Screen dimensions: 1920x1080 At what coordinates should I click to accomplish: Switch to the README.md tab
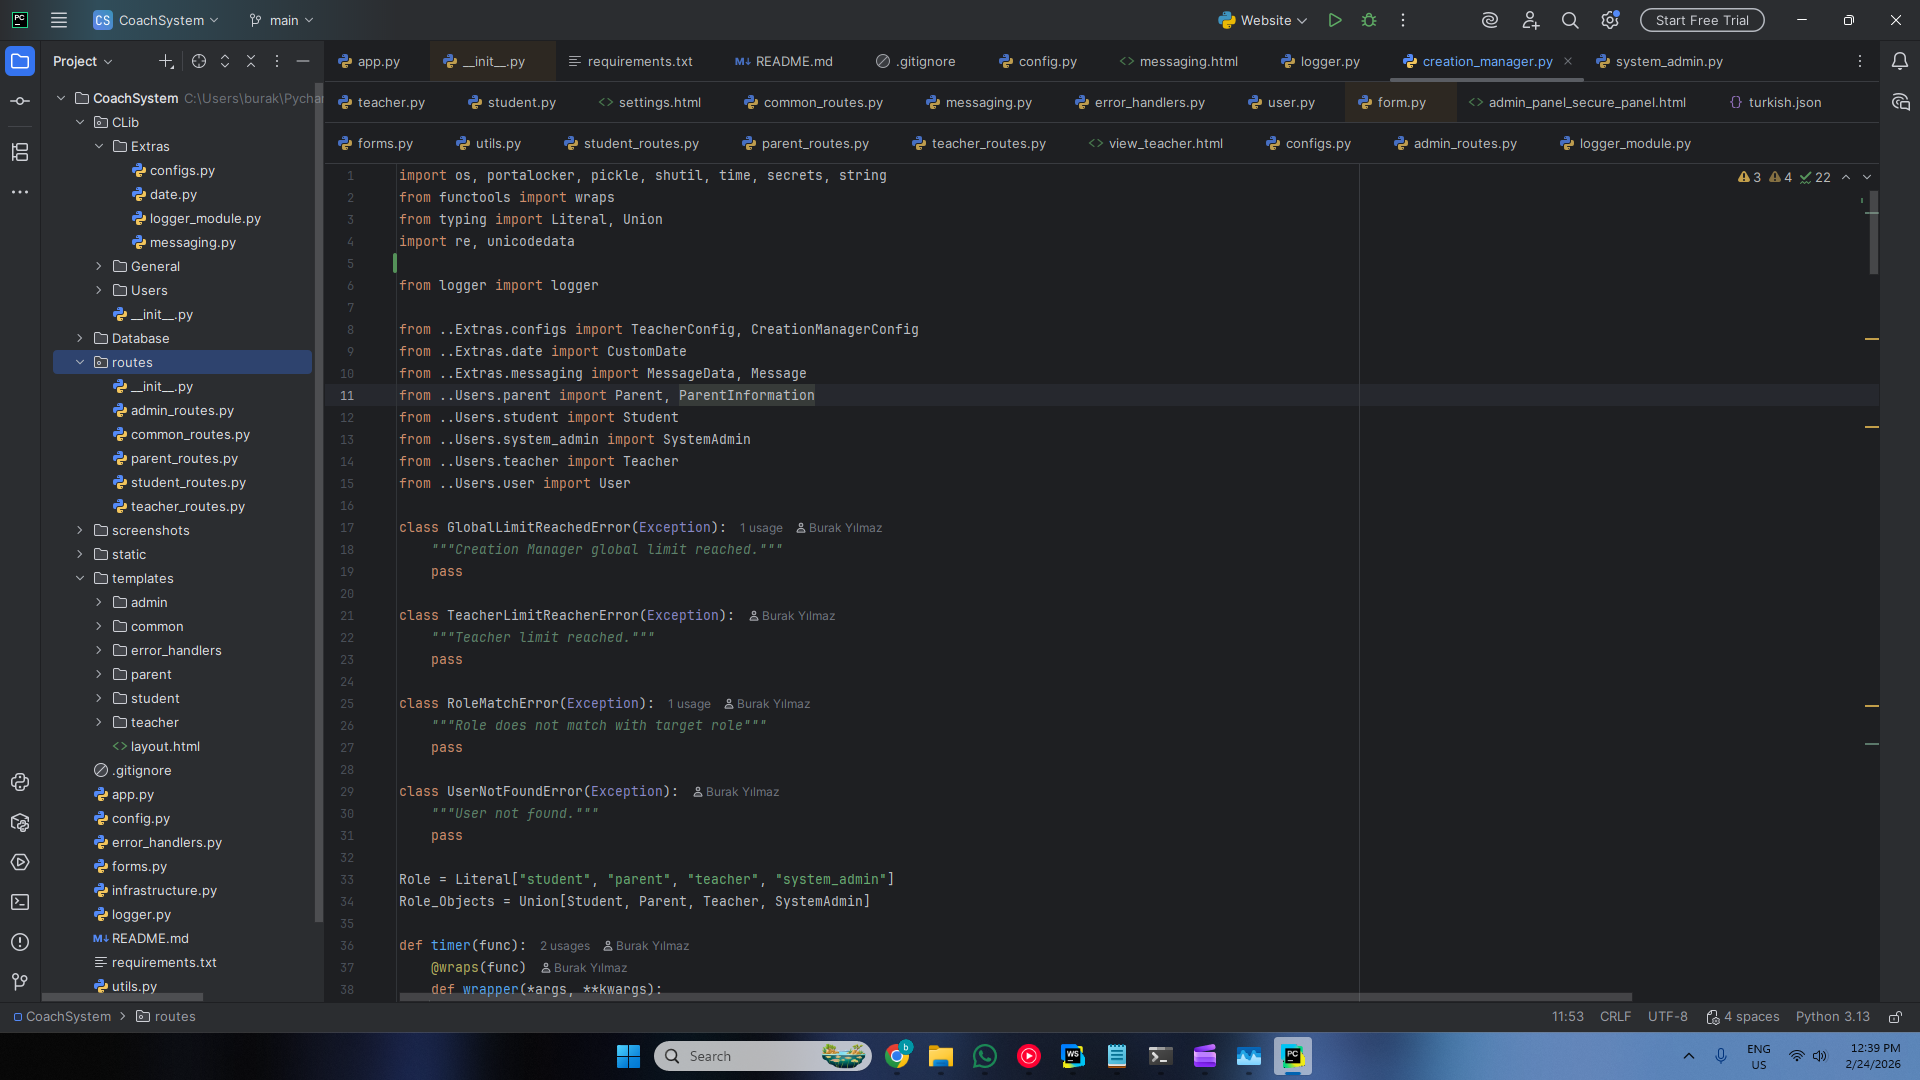pos(783,61)
